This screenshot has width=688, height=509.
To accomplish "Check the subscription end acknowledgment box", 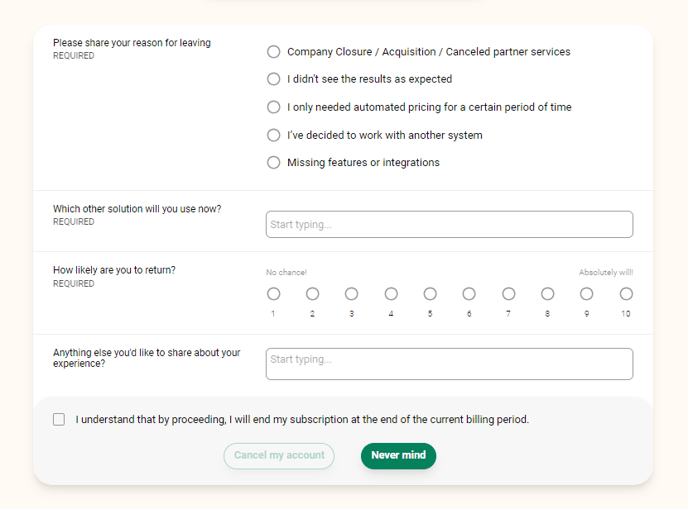I will 59,420.
